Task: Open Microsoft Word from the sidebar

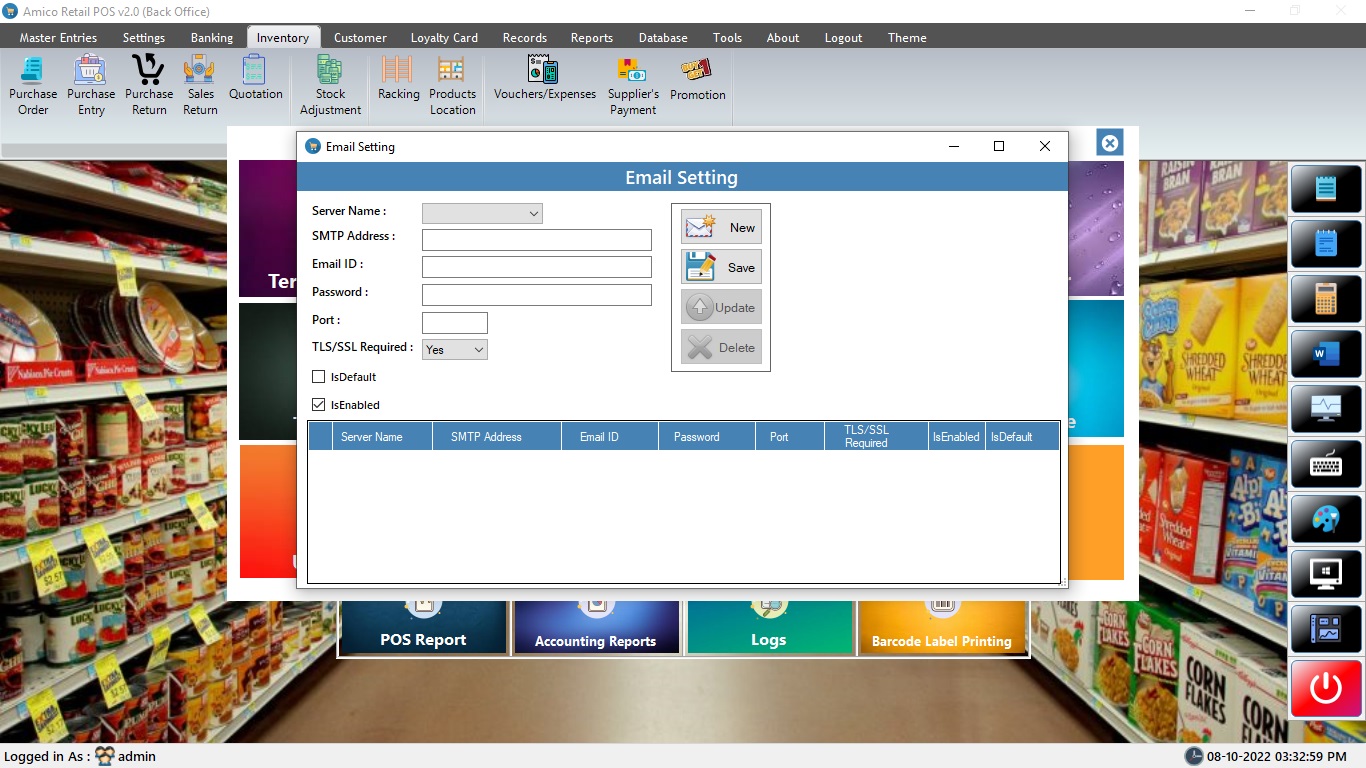Action: (1326, 353)
